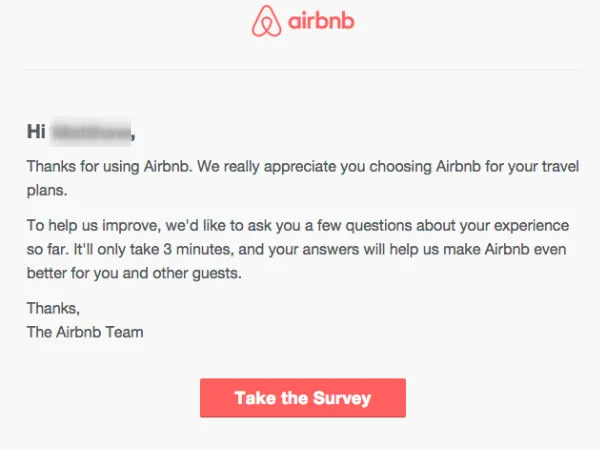
Task: Click the "Thanks for using Airbnb" sentence
Action: pyautogui.click(x=108, y=166)
